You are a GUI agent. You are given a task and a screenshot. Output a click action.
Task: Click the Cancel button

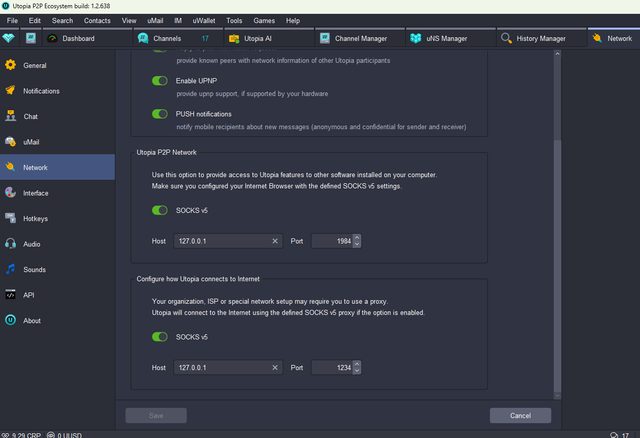click(520, 416)
